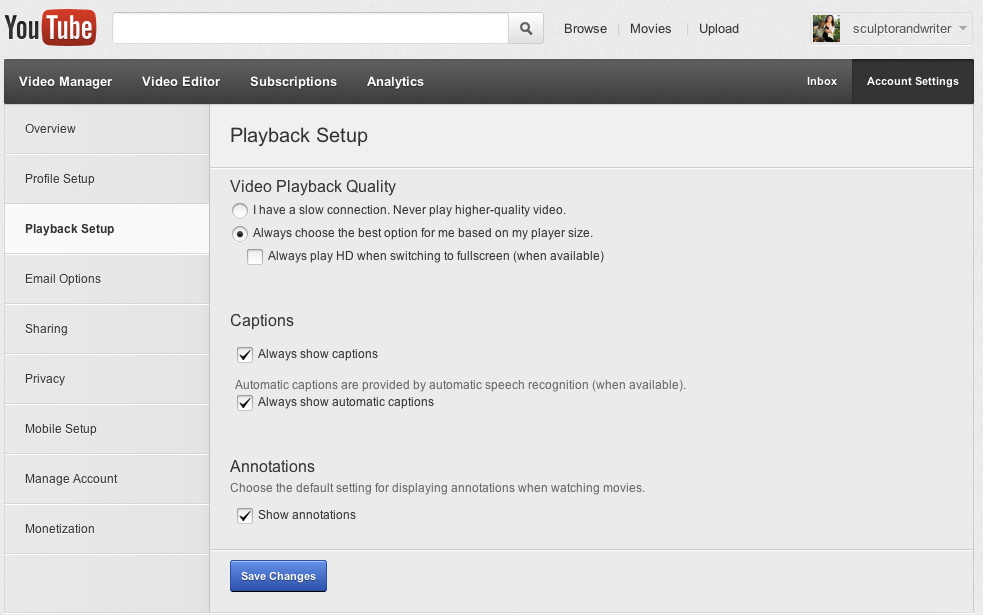The height and width of the screenshot is (615, 983).
Task: Select Monetization in the sidebar
Action: [x=107, y=529]
